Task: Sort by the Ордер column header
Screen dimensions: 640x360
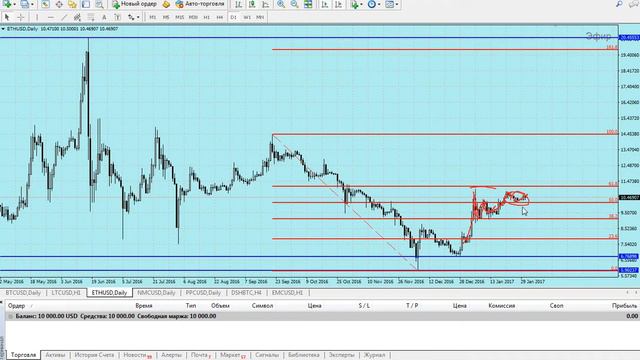Action: (x=17, y=305)
